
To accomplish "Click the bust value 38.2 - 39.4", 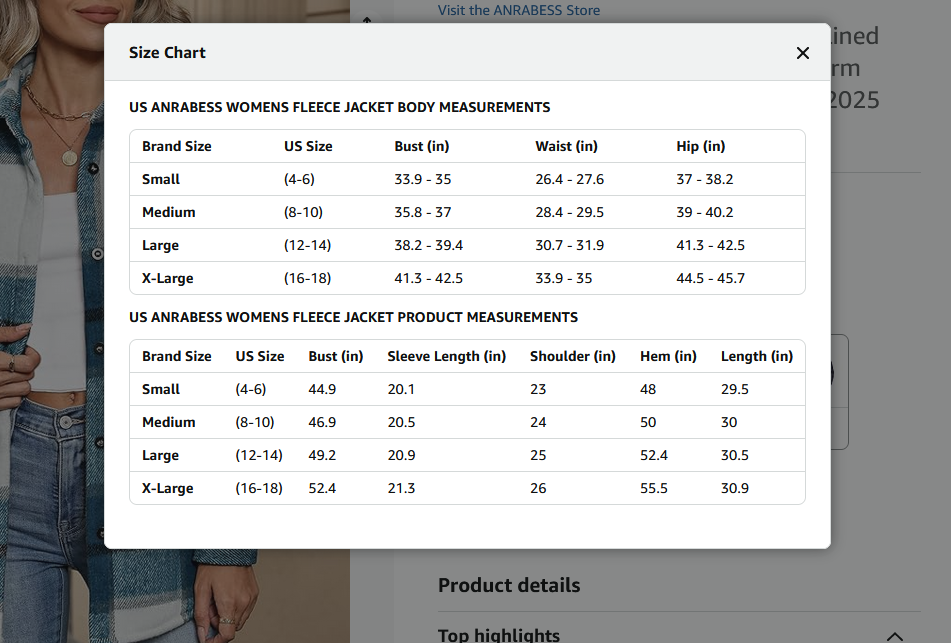I will (428, 245).
